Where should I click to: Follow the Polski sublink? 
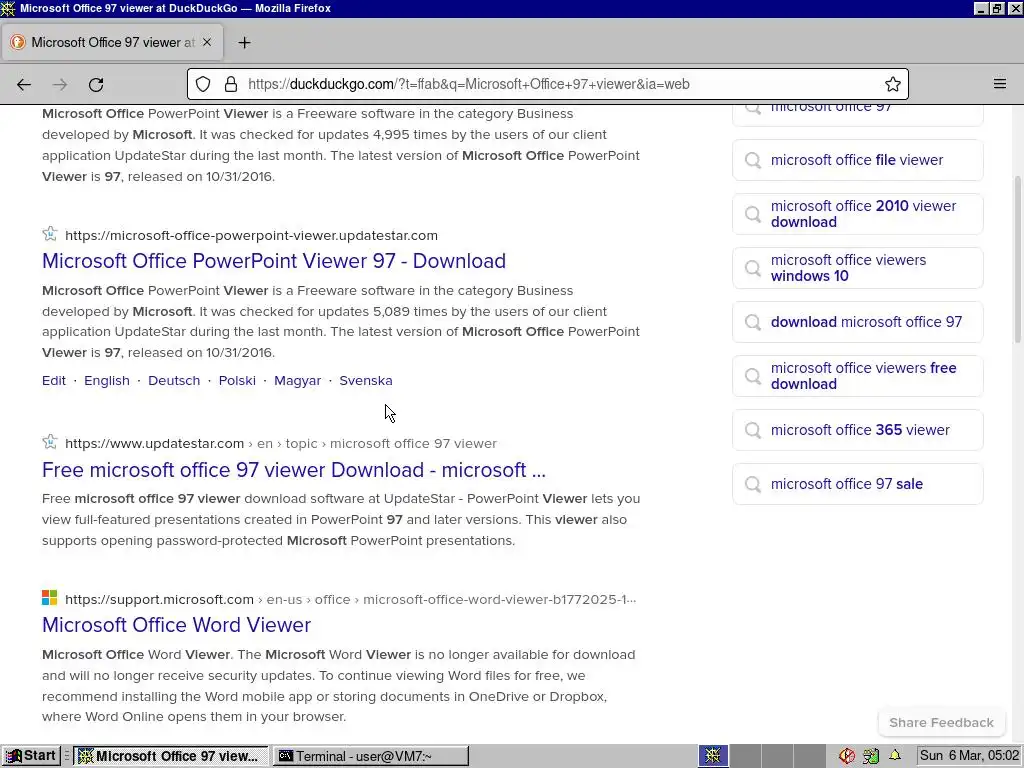coord(237,381)
